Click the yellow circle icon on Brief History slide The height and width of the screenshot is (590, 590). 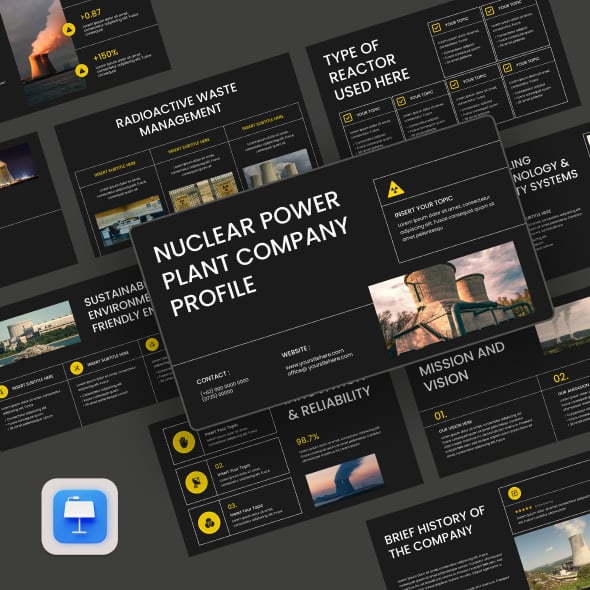[x=514, y=493]
